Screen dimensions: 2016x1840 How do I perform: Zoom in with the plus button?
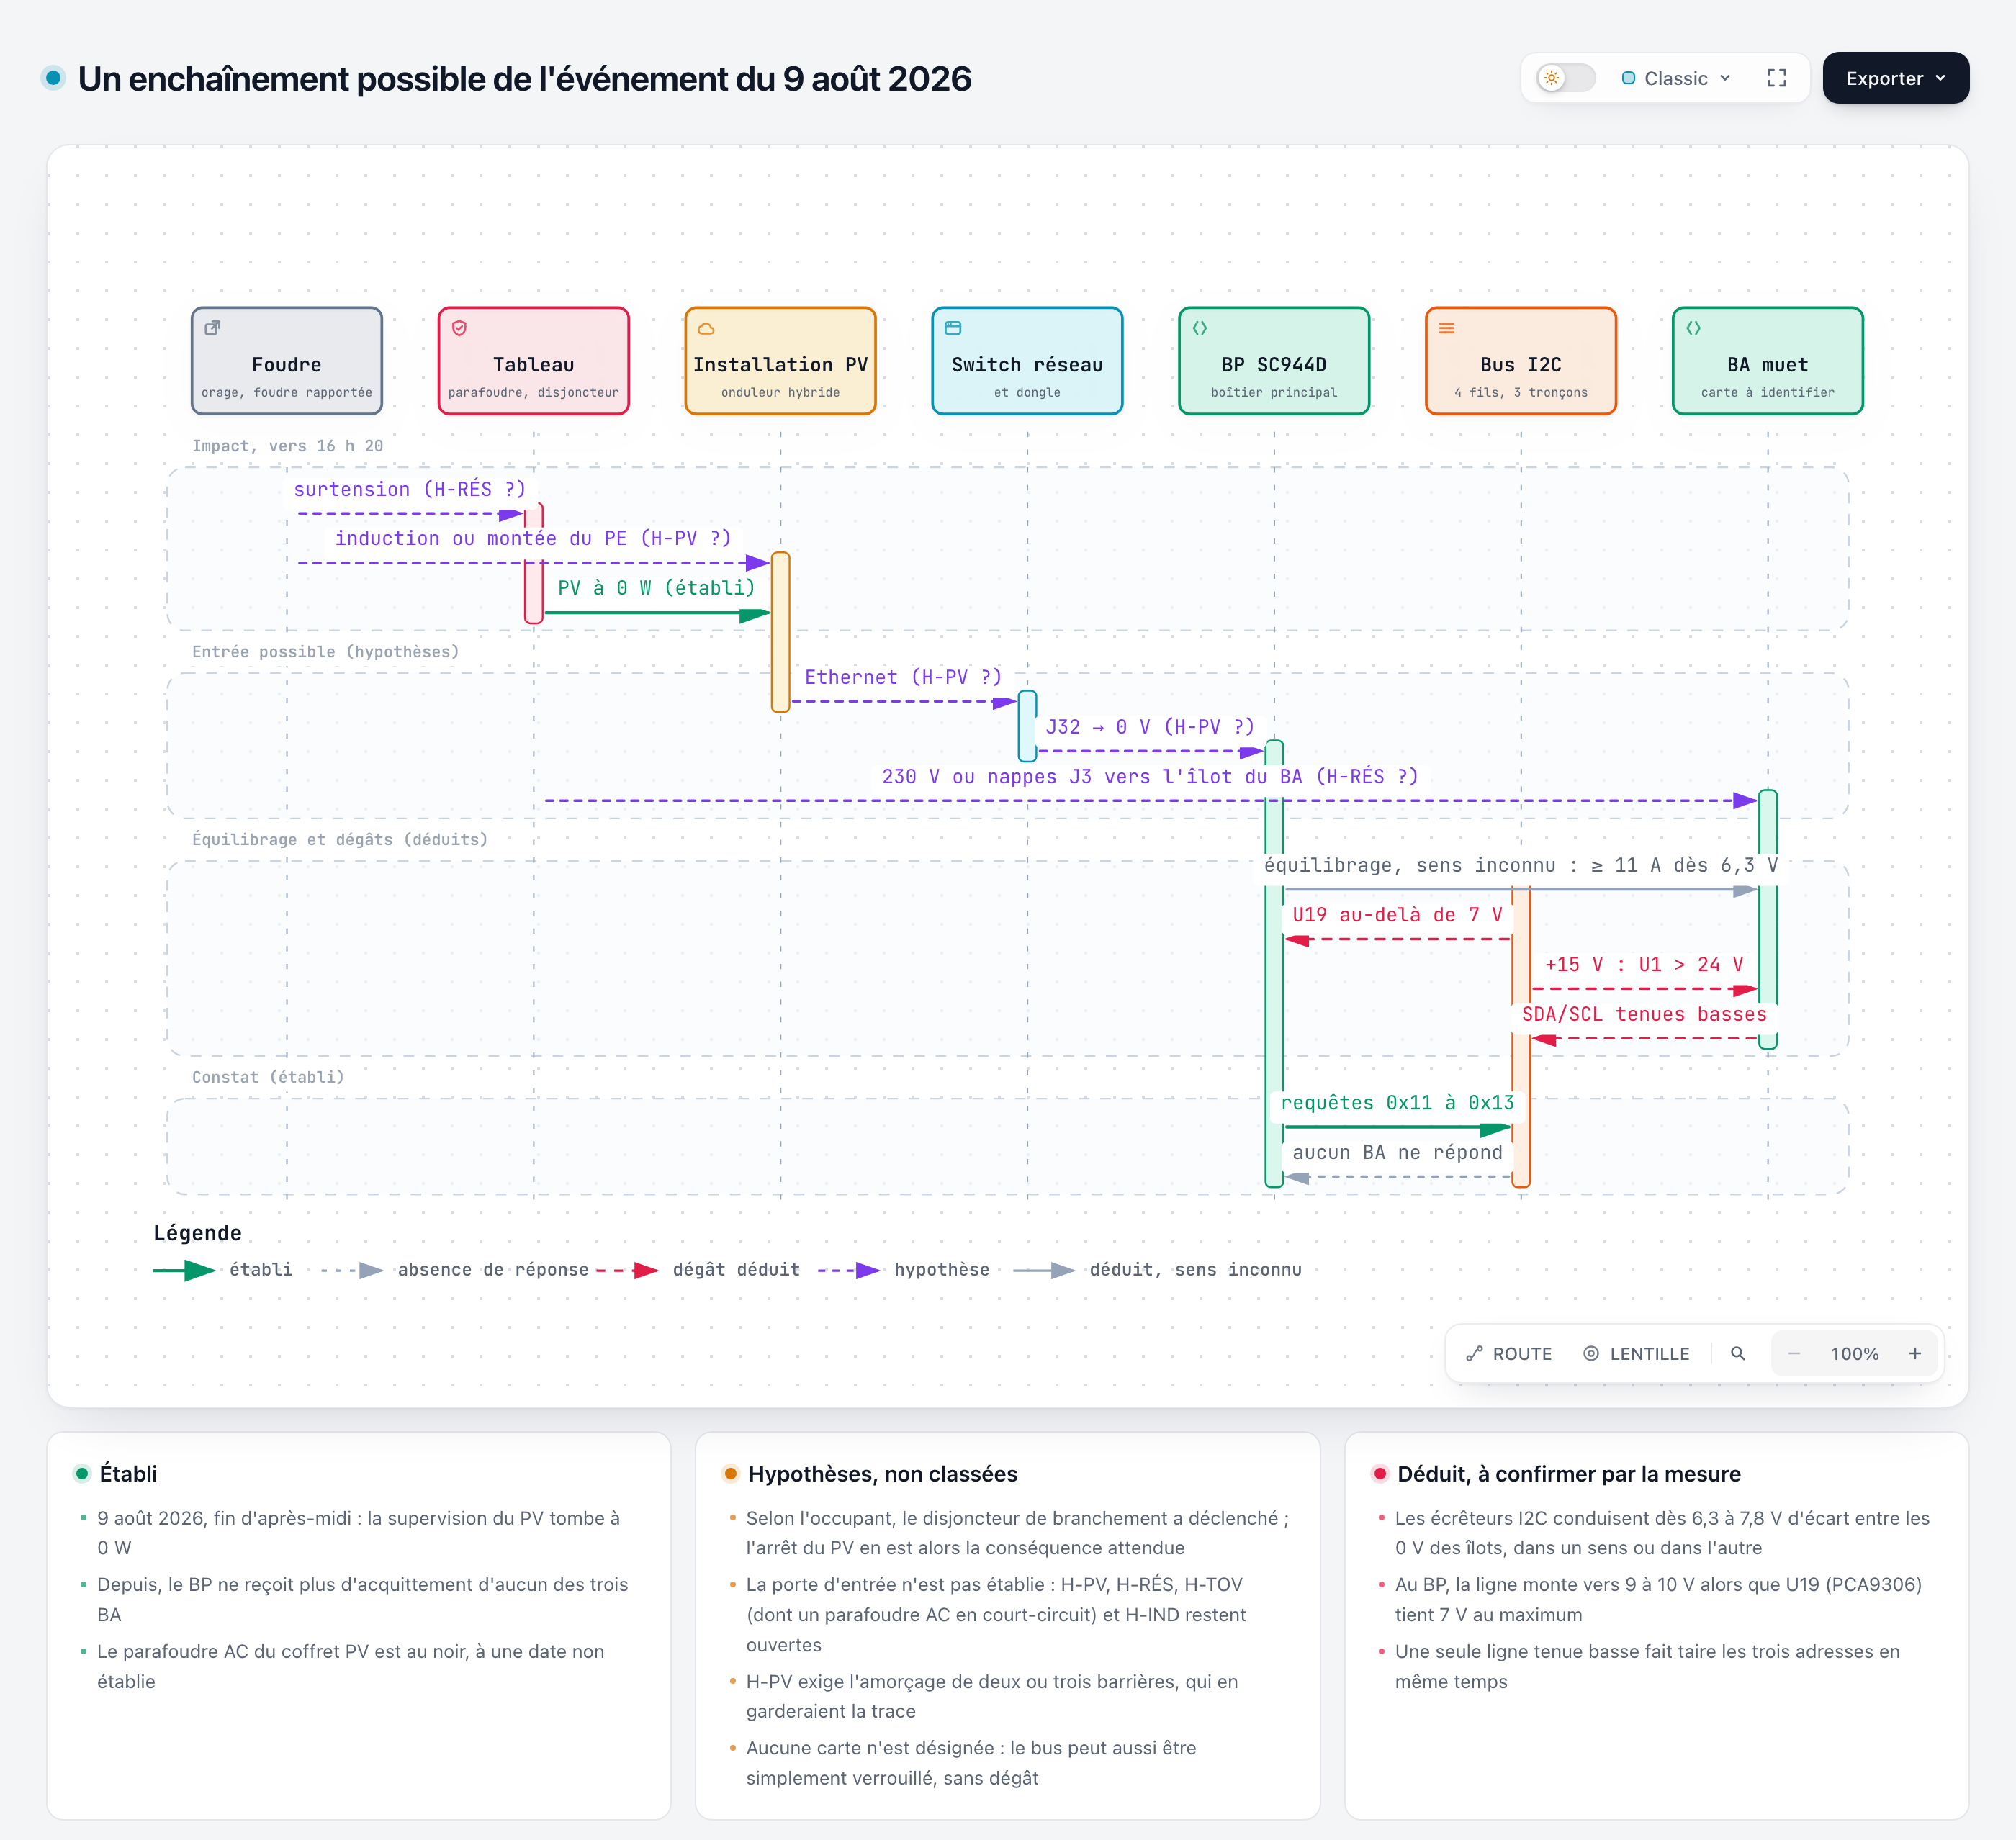[x=1915, y=1353]
